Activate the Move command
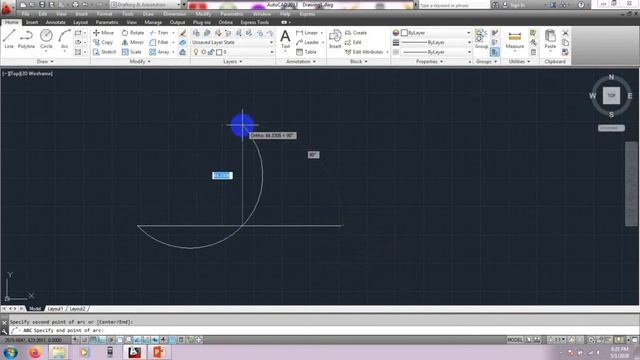This screenshot has width=640, height=360. click(103, 33)
